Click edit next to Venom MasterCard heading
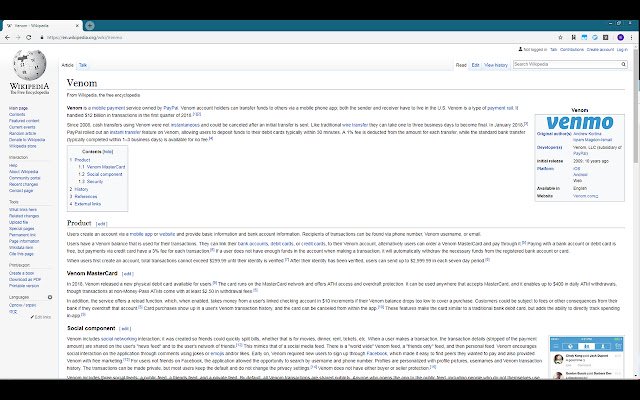 127,273
